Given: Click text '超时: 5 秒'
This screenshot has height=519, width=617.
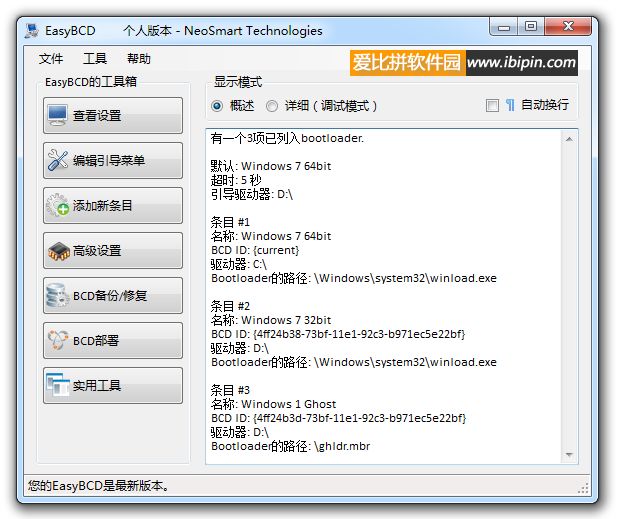Looking at the screenshot, I should pyautogui.click(x=236, y=180).
